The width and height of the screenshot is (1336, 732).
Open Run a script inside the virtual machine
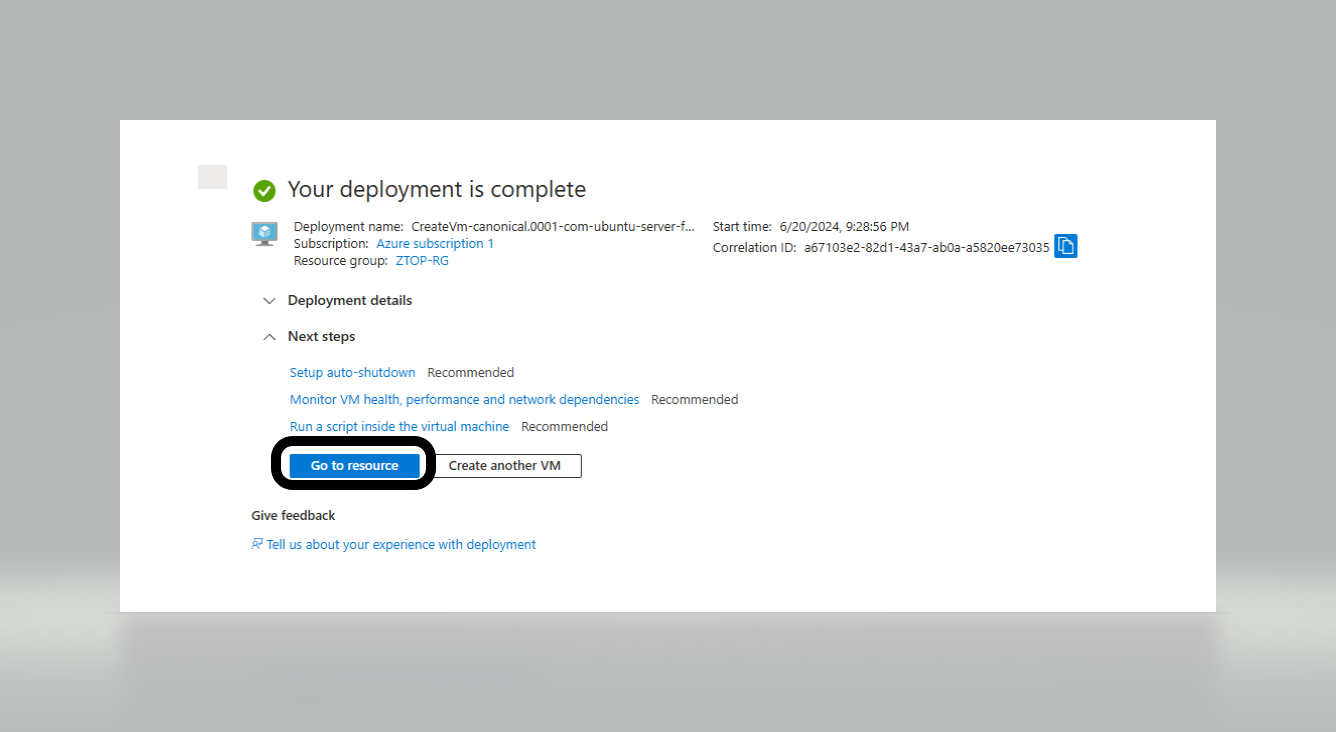coord(399,426)
